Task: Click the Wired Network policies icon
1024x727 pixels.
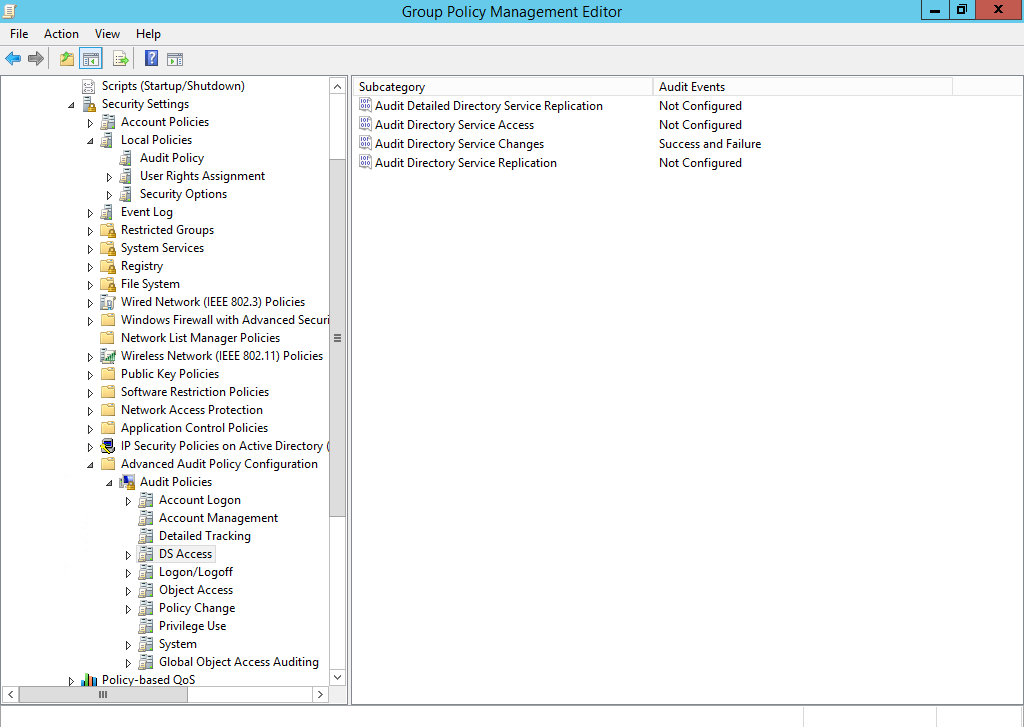Action: click(108, 302)
